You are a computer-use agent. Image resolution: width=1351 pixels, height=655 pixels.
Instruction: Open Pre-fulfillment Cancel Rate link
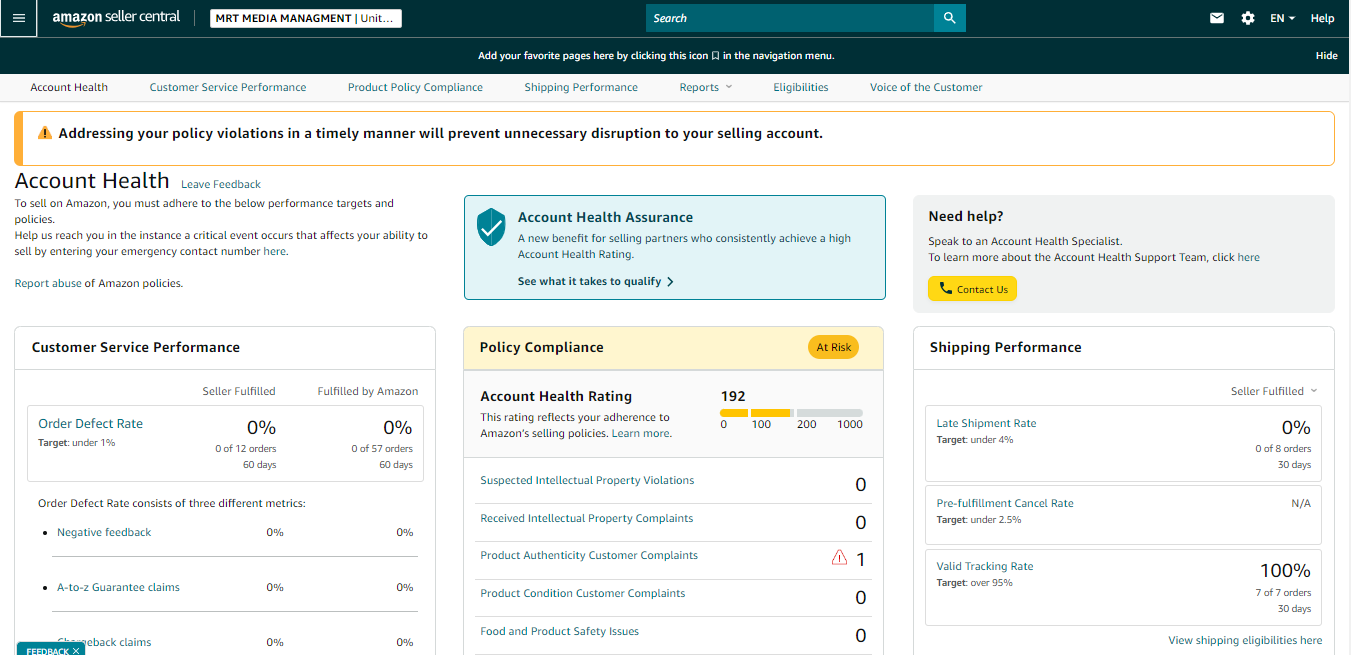pyautogui.click(x=1005, y=503)
